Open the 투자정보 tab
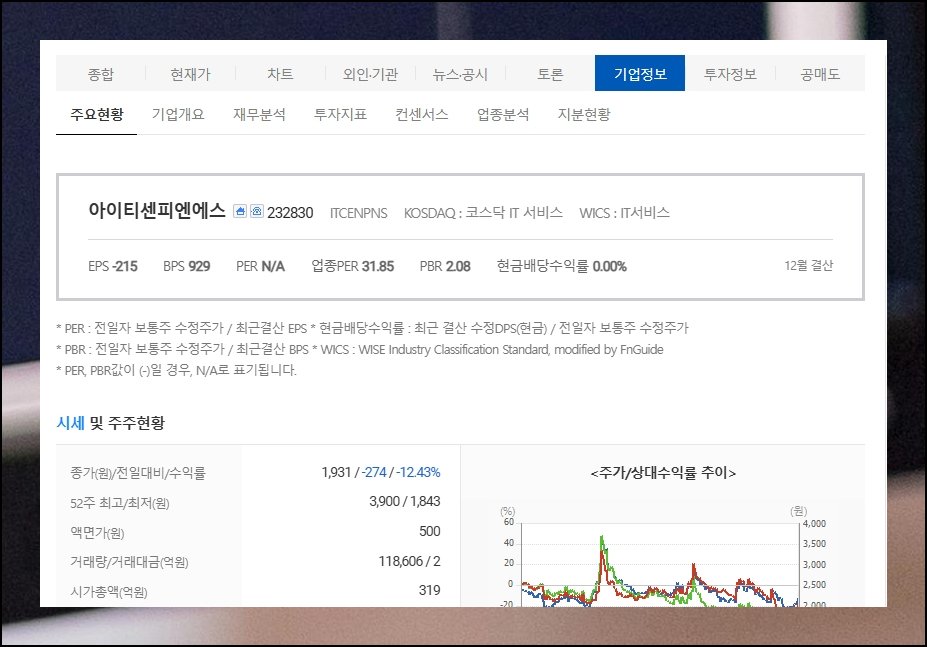927x647 pixels. 730,73
